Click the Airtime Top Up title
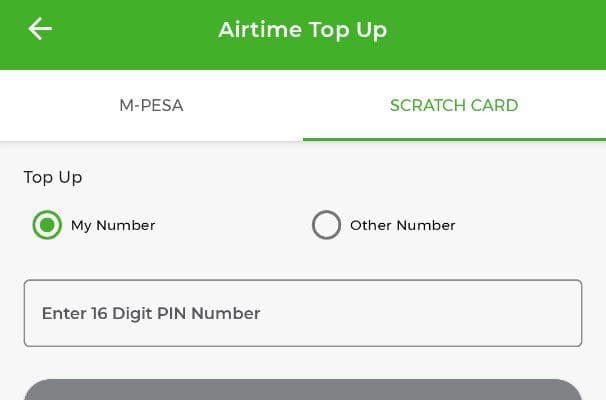Image resolution: width=606 pixels, height=400 pixels. pyautogui.click(x=303, y=30)
